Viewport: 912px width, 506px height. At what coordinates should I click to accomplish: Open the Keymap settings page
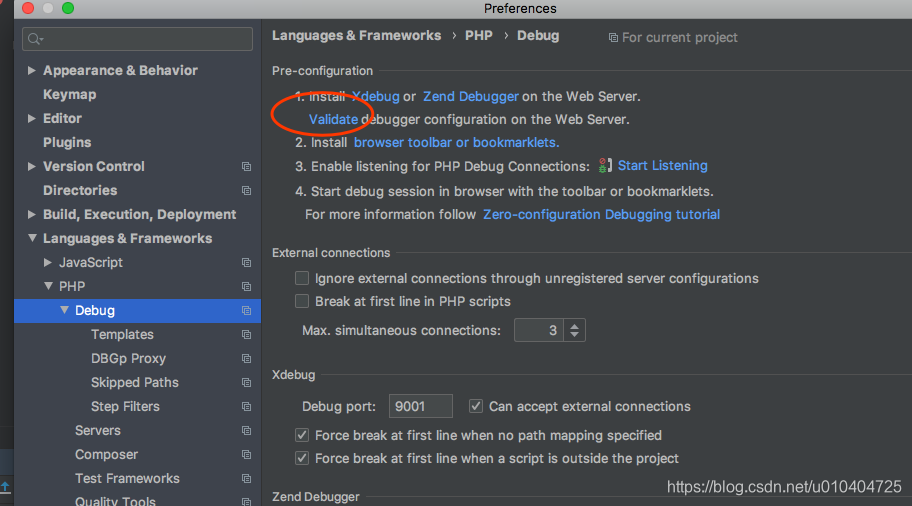coord(70,94)
